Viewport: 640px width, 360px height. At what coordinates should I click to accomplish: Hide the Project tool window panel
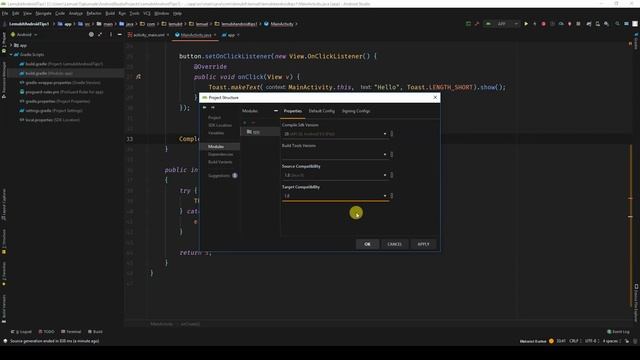point(119,35)
